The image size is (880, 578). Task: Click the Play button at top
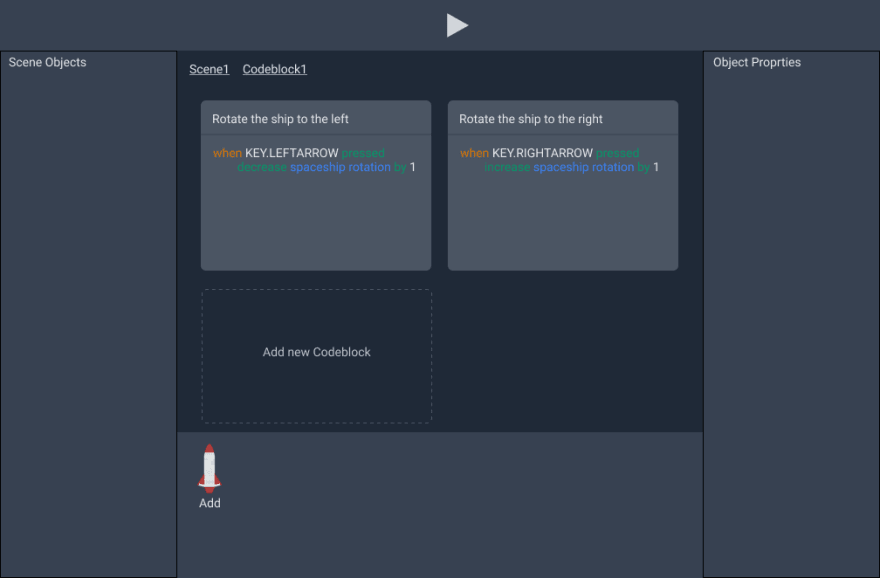coord(457,25)
